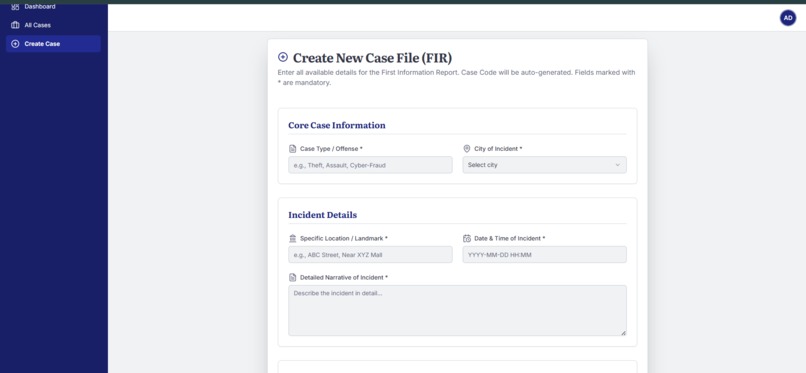Click the Create Case plus-circle icon
This screenshot has height=373, width=806.
click(x=15, y=44)
